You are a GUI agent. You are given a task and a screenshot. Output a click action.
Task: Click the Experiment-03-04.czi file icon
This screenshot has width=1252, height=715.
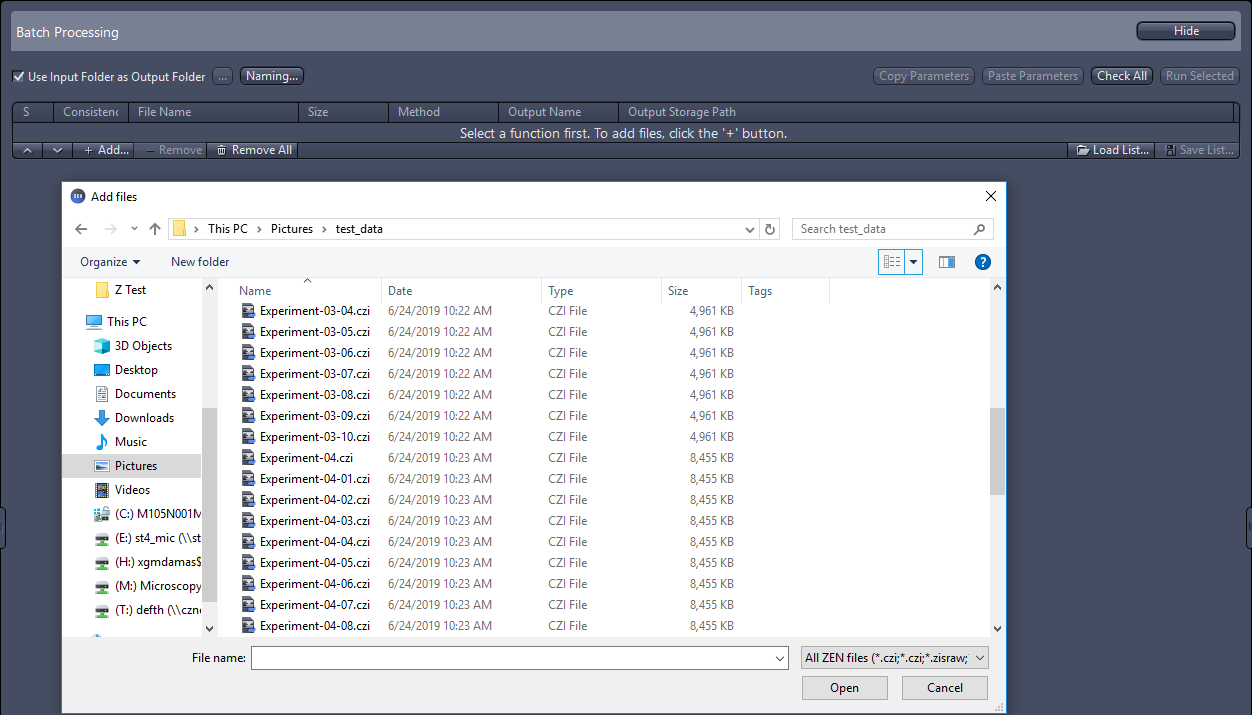coord(248,310)
